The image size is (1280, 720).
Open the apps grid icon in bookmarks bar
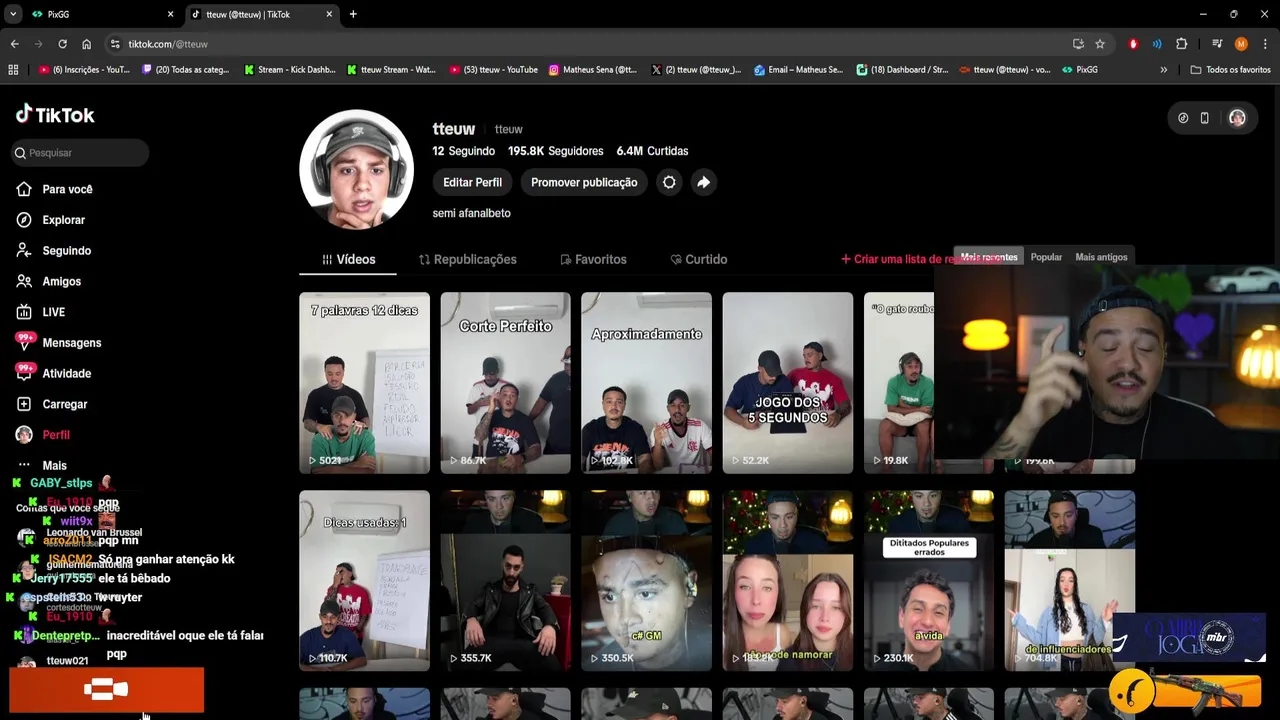point(13,70)
